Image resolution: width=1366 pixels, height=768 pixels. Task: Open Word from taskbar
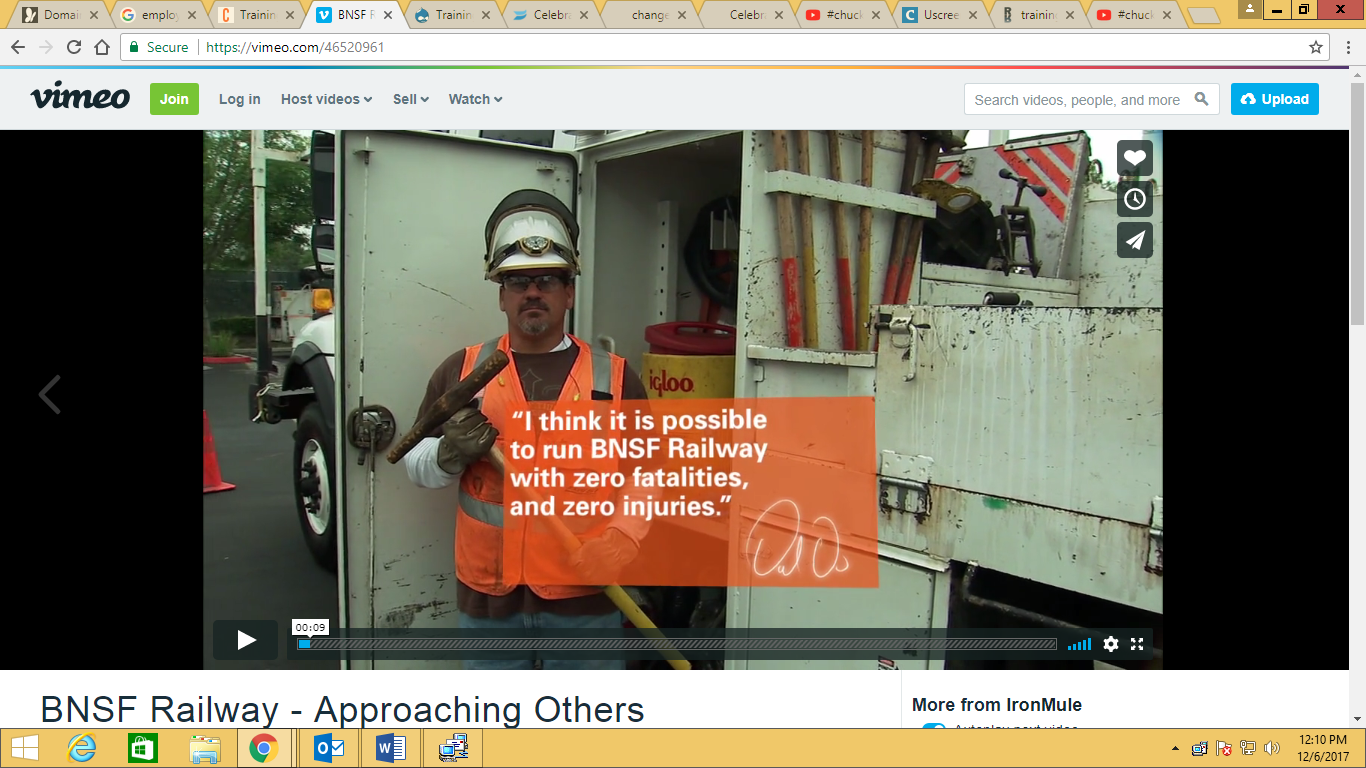(x=389, y=748)
